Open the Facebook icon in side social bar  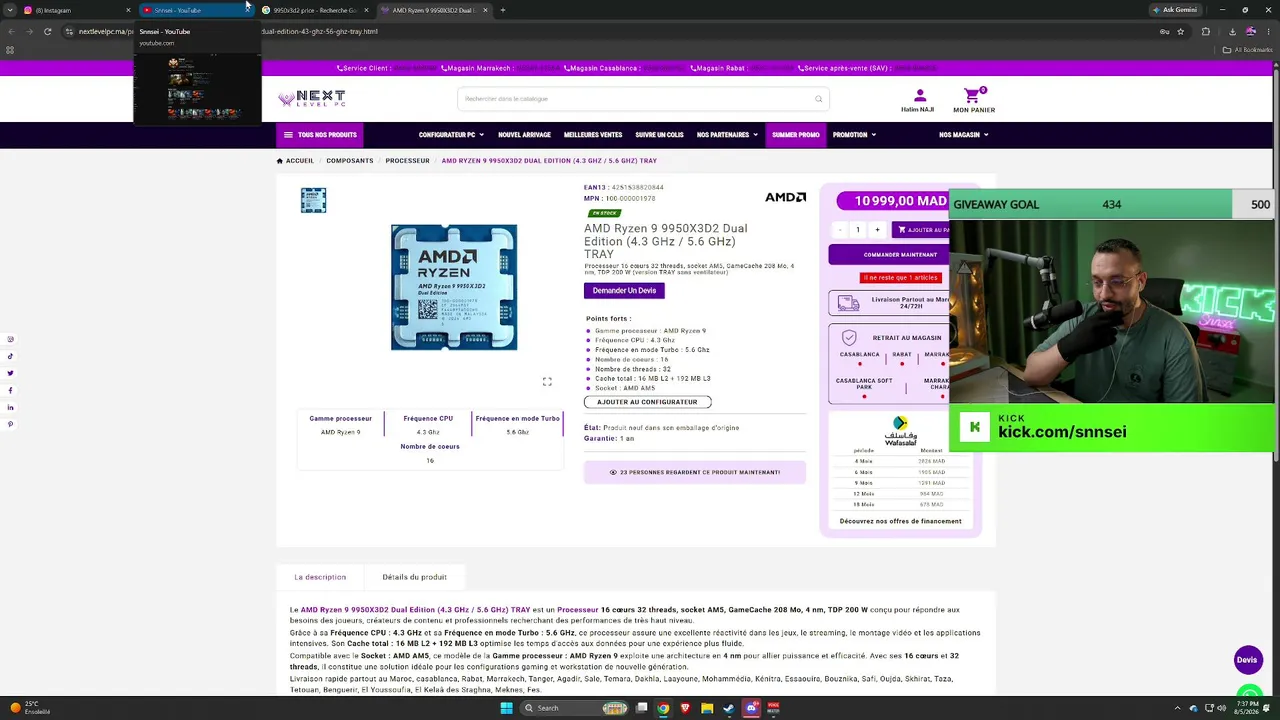(x=10, y=390)
